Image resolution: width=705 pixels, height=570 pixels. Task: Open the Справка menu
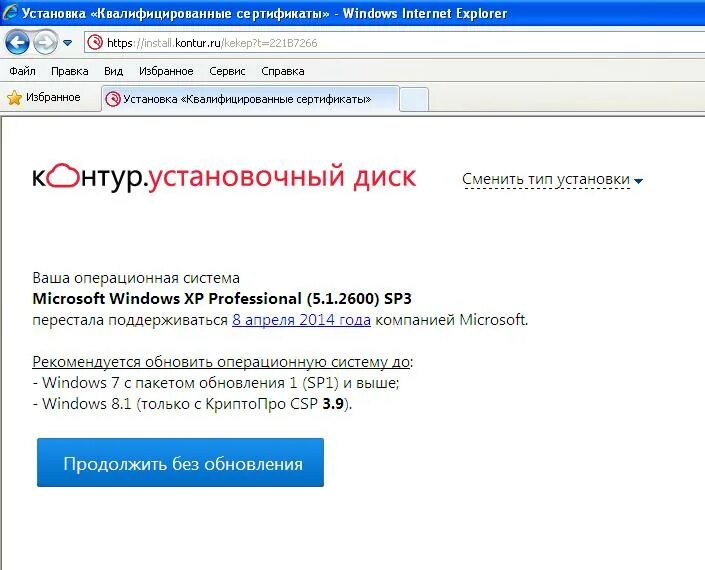pos(282,71)
